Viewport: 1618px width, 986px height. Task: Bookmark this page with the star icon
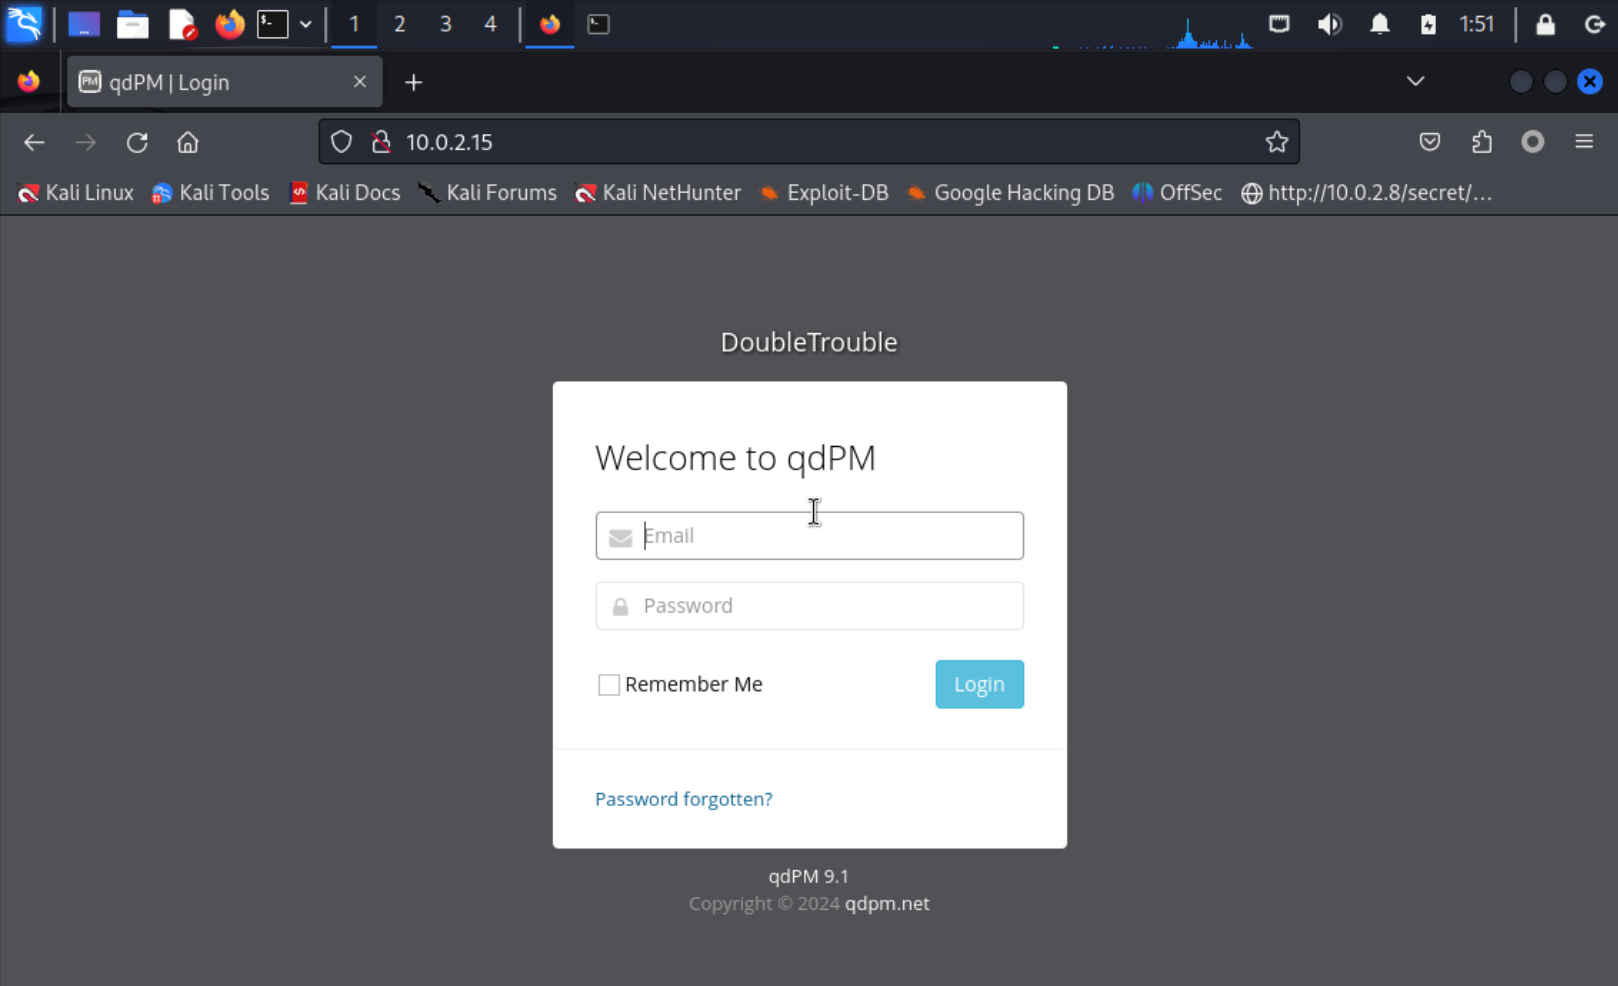pyautogui.click(x=1276, y=142)
